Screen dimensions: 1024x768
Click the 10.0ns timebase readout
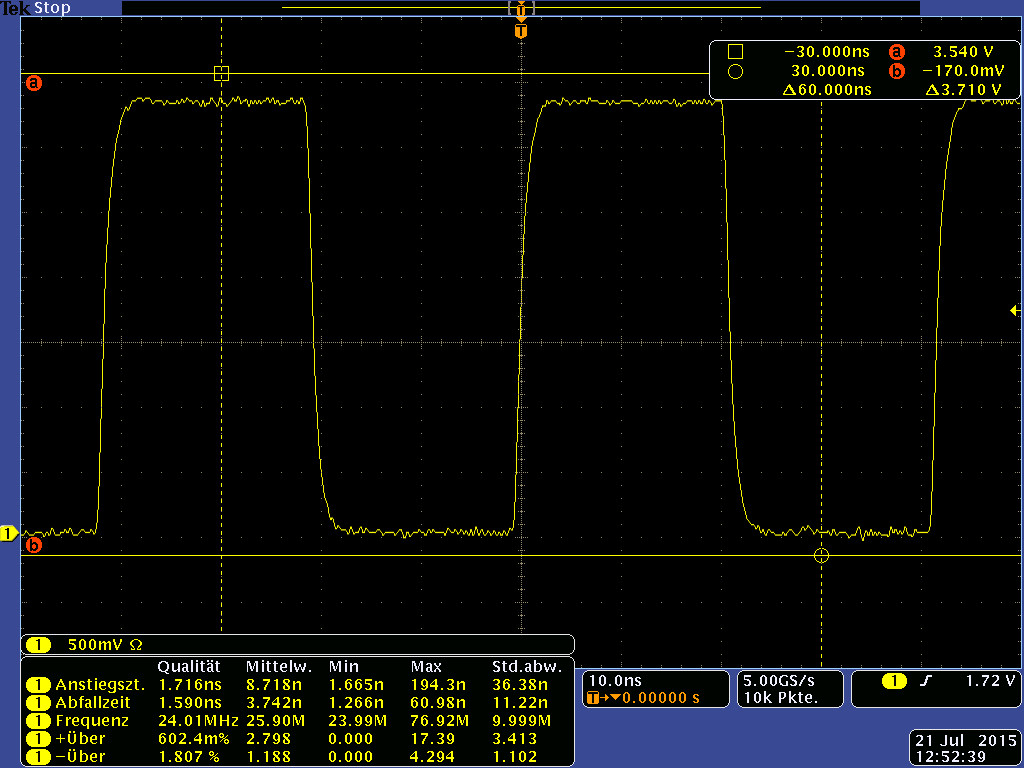coord(615,680)
